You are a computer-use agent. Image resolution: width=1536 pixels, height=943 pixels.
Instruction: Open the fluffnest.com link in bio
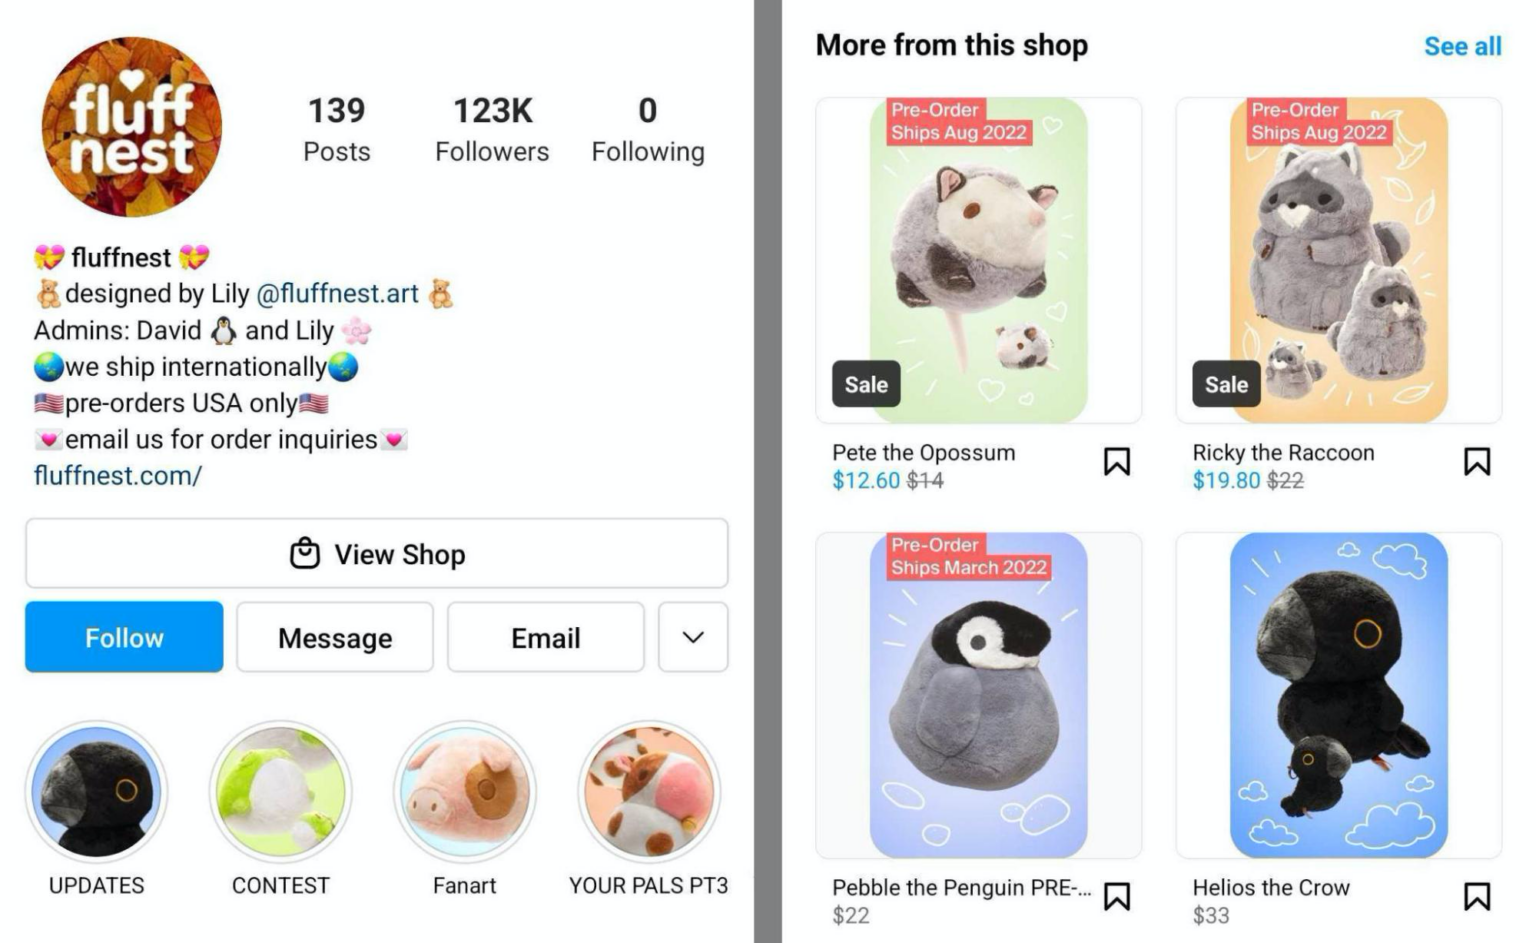[x=117, y=476]
